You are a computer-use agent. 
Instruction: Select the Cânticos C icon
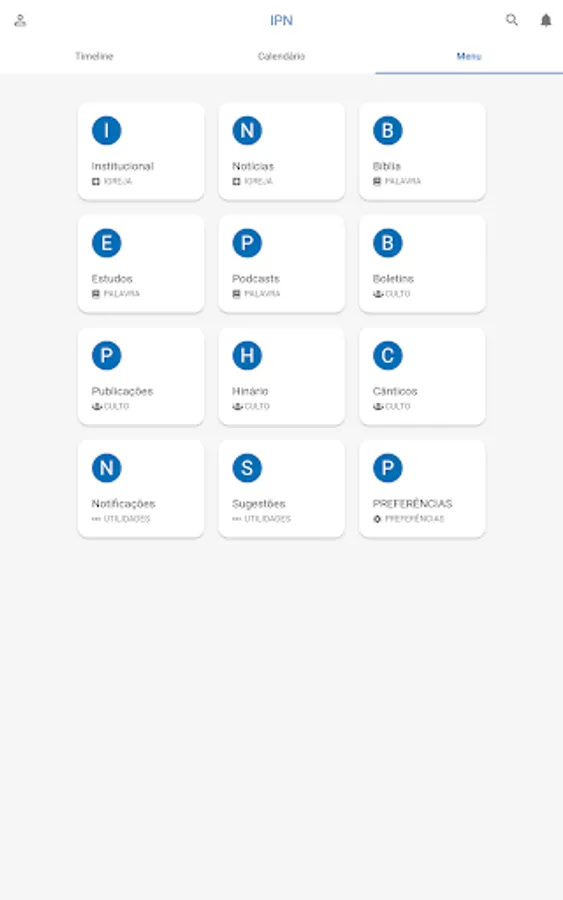[388, 355]
